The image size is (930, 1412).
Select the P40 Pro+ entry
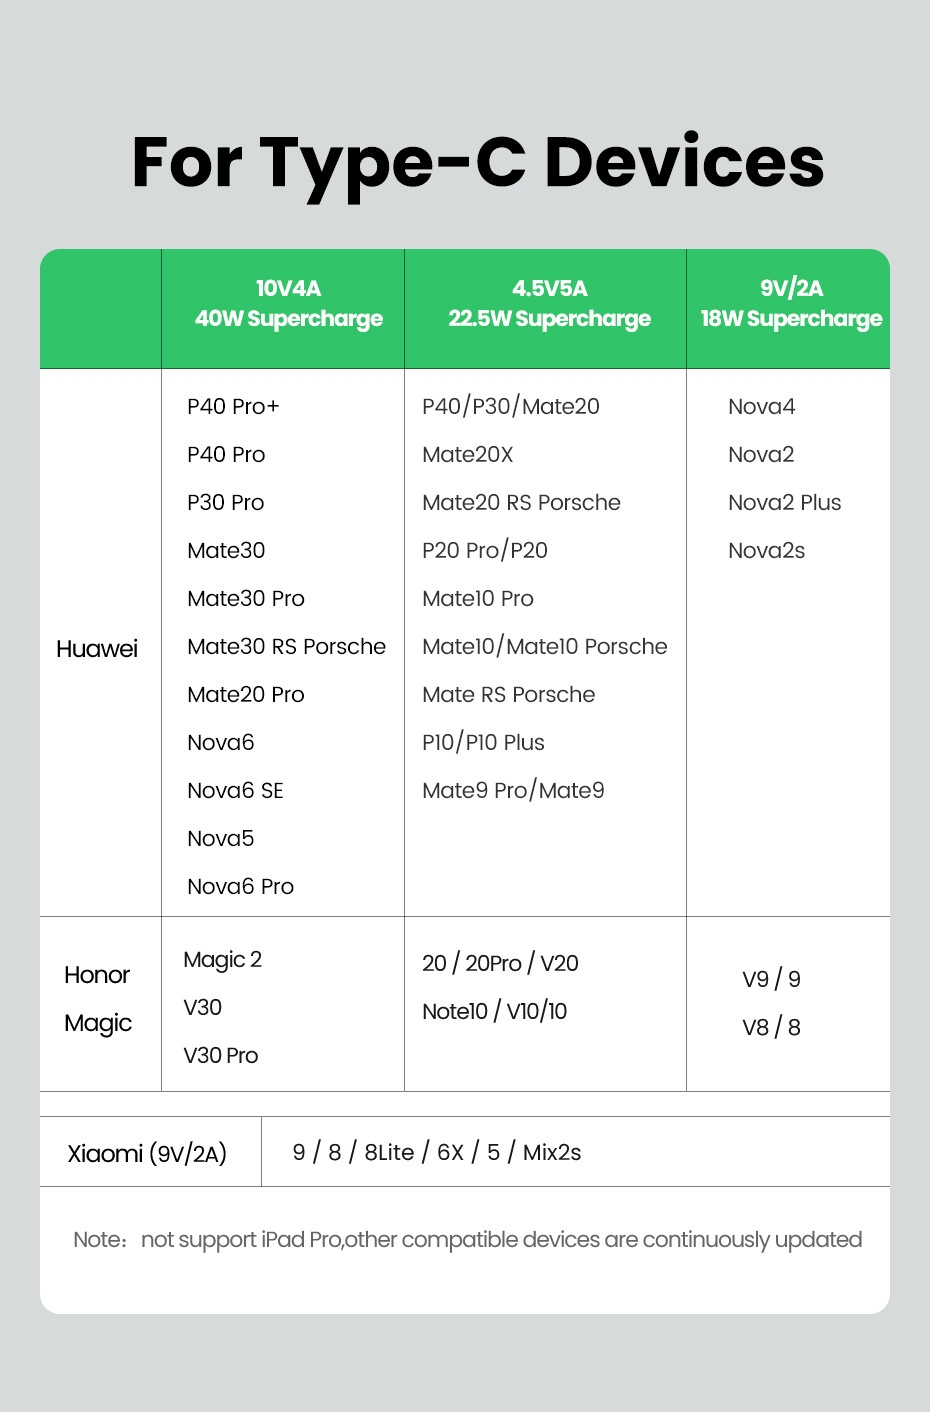[x=233, y=406]
